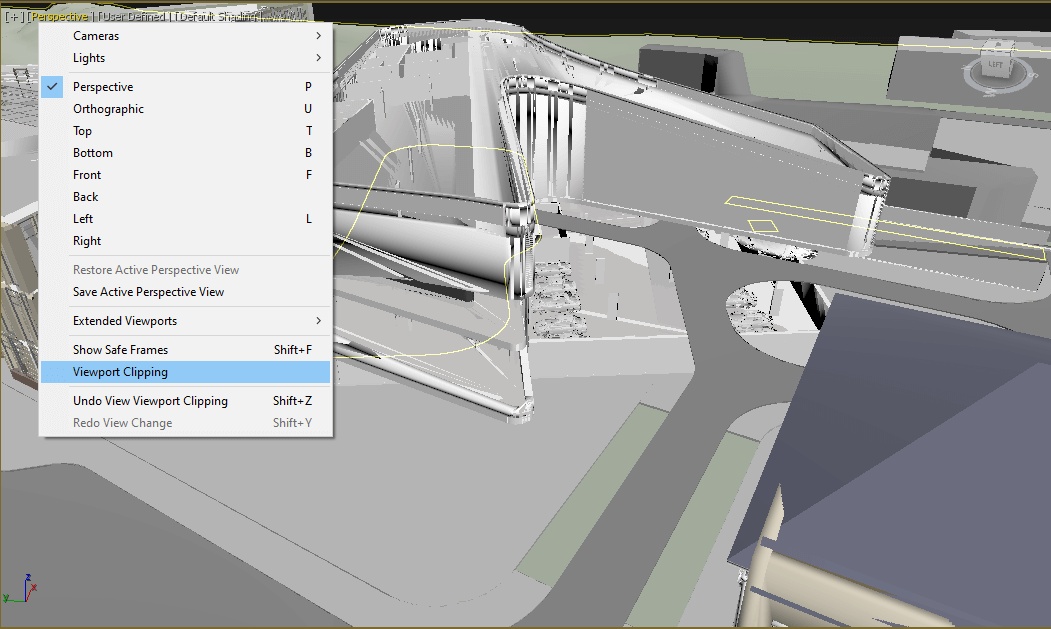Image resolution: width=1051 pixels, height=629 pixels.
Task: Select Front view from menu
Action: (x=87, y=175)
